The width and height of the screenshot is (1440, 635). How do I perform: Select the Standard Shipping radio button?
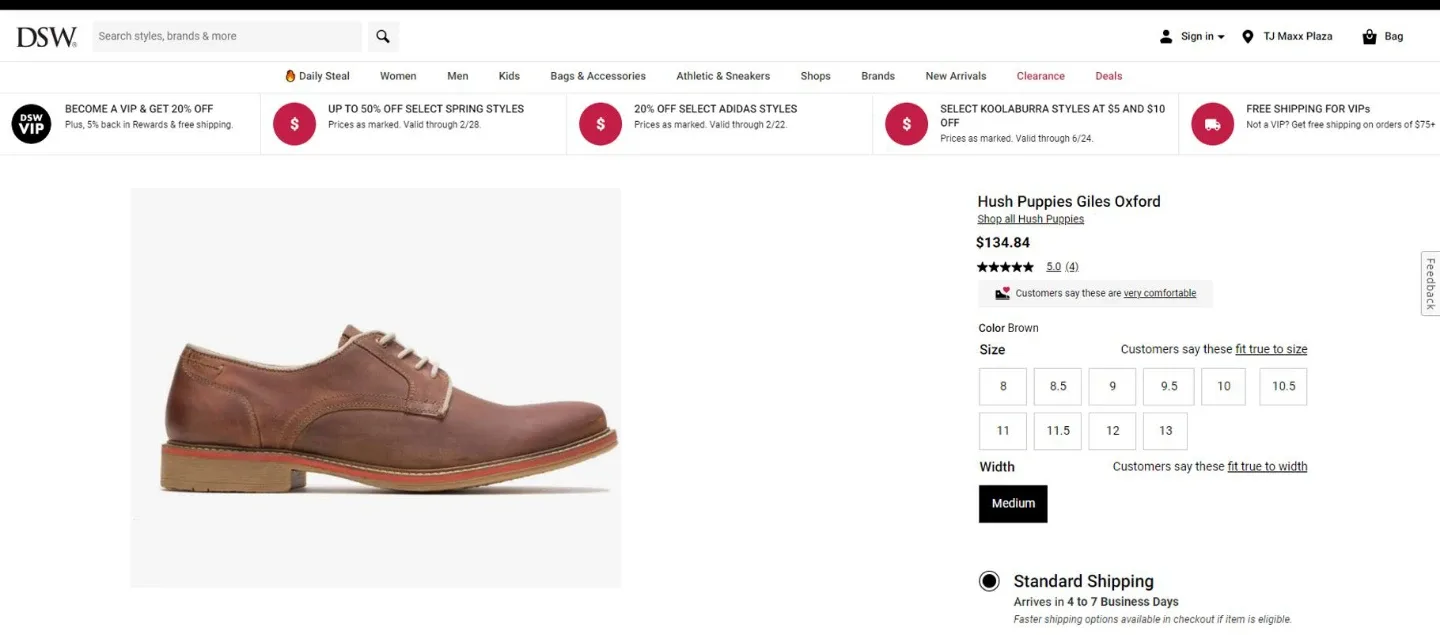click(x=989, y=581)
